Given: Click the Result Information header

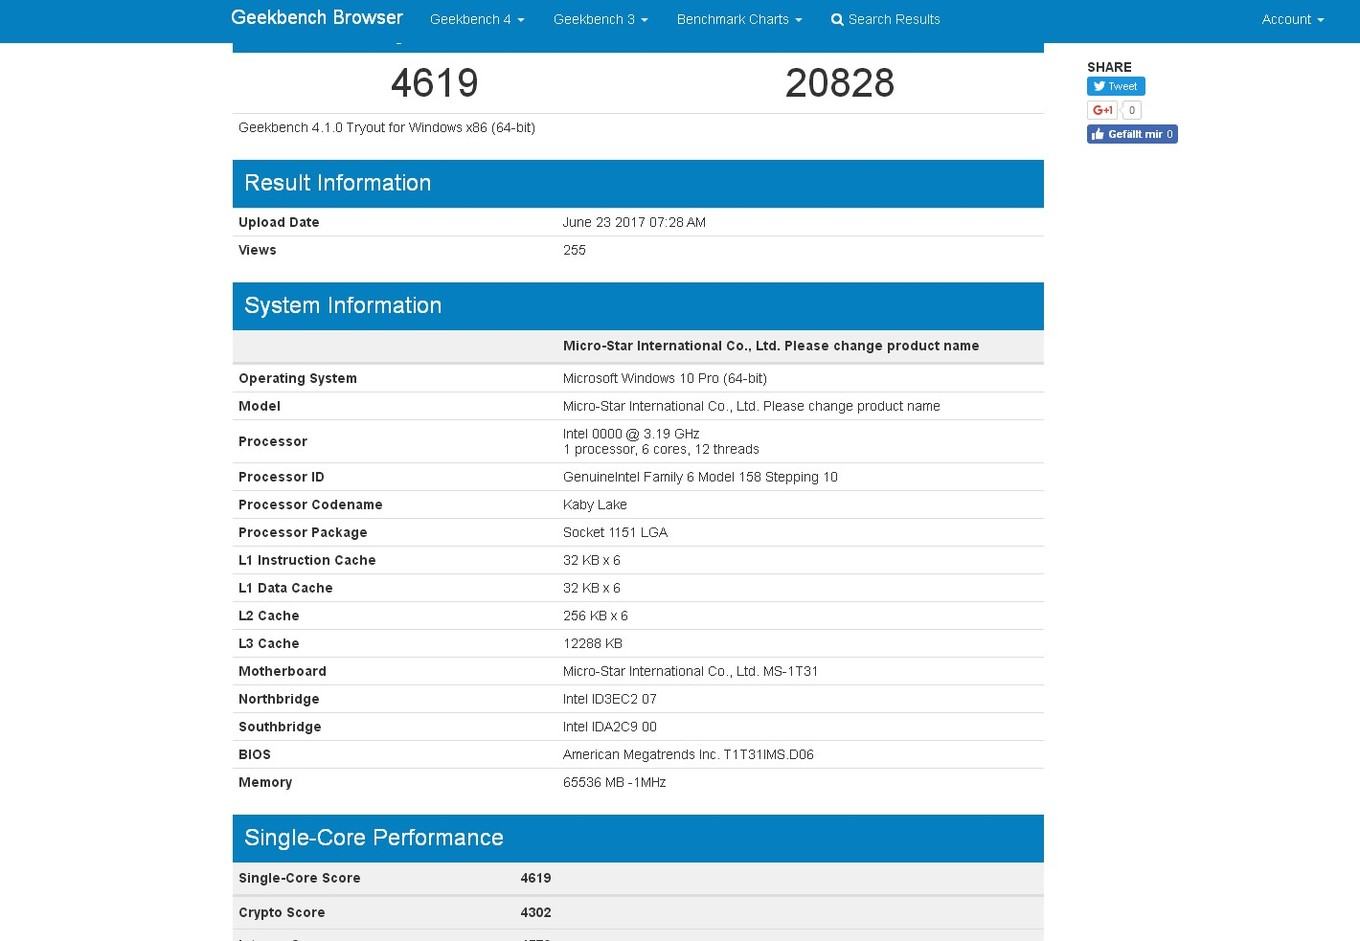Looking at the screenshot, I should tap(638, 183).
